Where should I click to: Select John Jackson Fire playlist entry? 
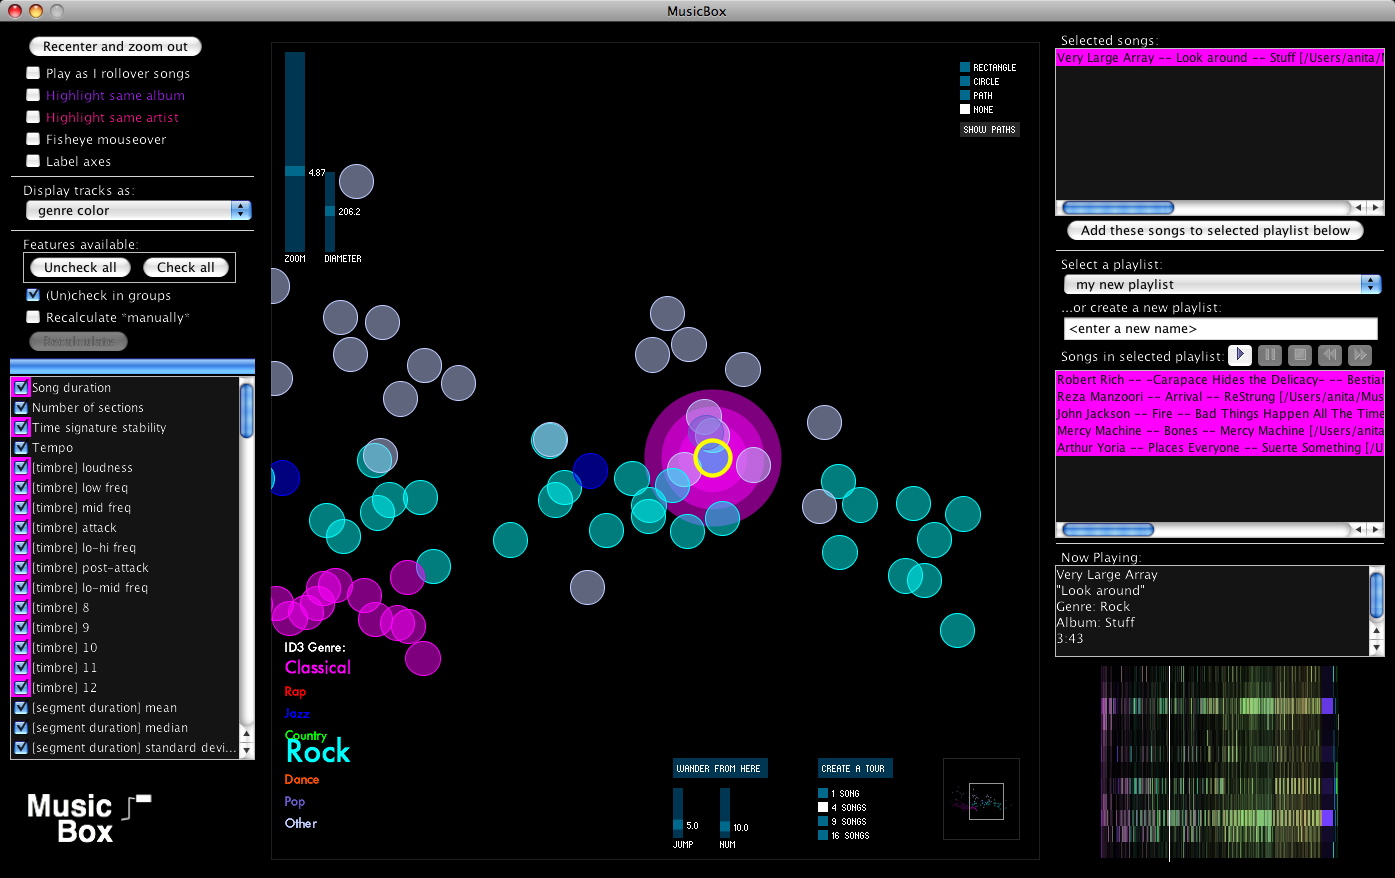[x=1220, y=414]
